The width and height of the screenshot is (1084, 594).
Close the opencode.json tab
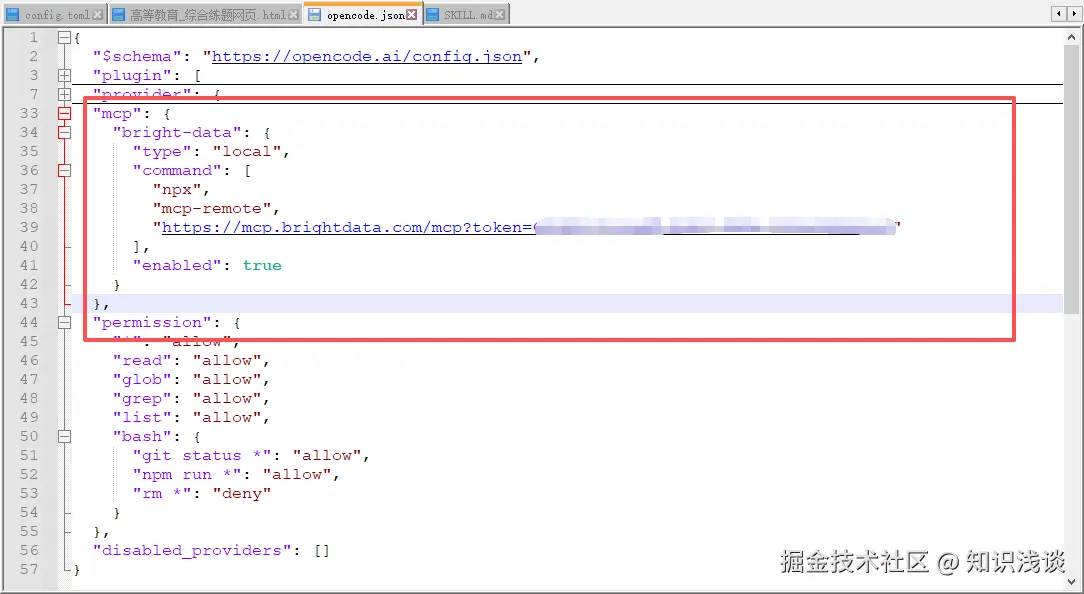tap(412, 15)
